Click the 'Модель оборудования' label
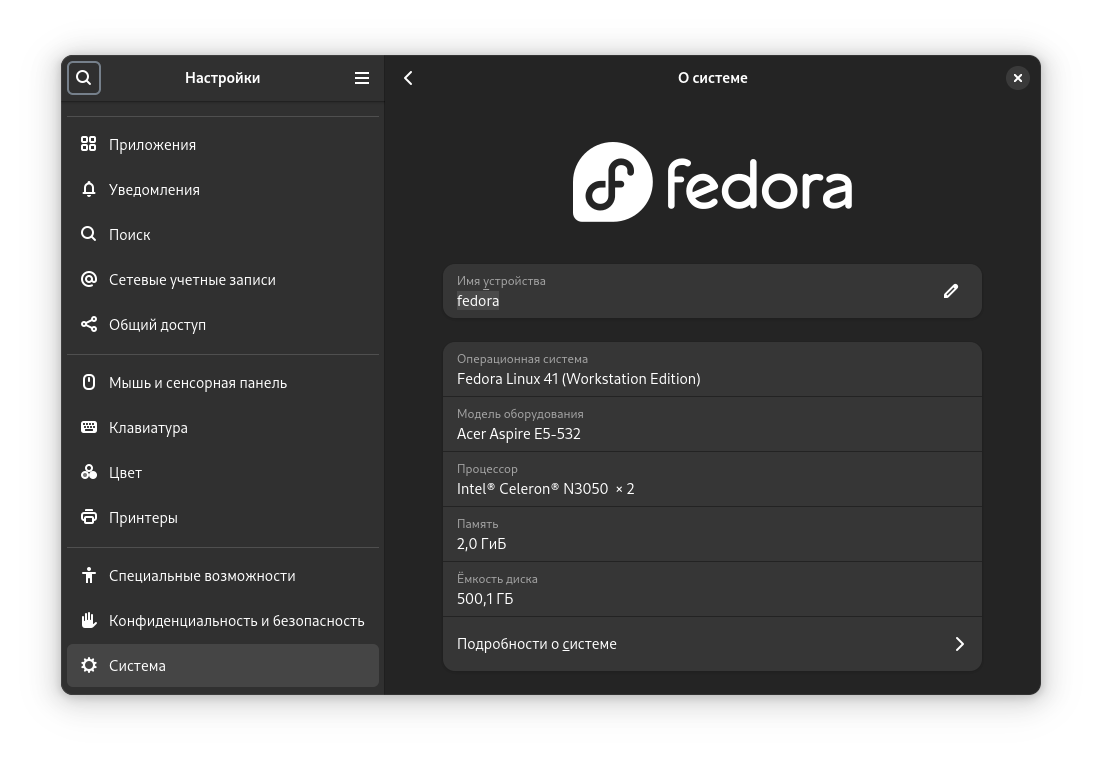The image size is (1102, 762). [x=520, y=414]
